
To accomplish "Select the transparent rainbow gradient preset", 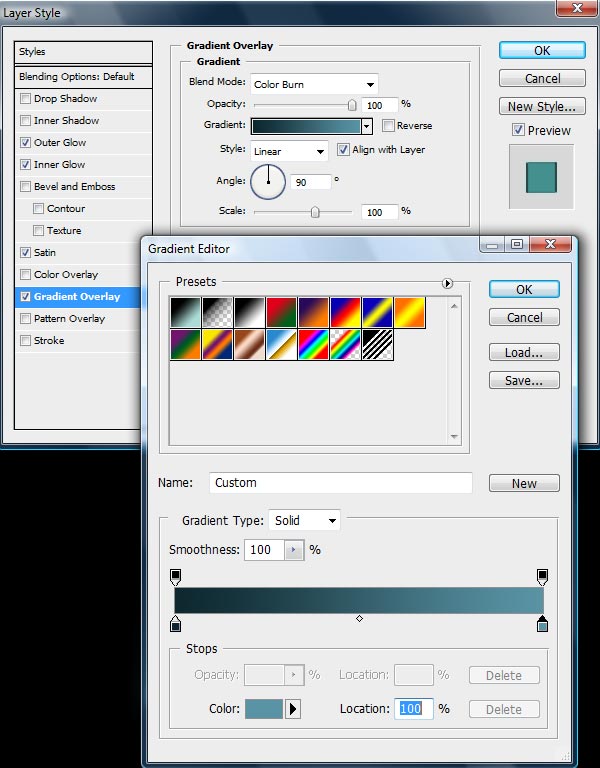I will [346, 344].
